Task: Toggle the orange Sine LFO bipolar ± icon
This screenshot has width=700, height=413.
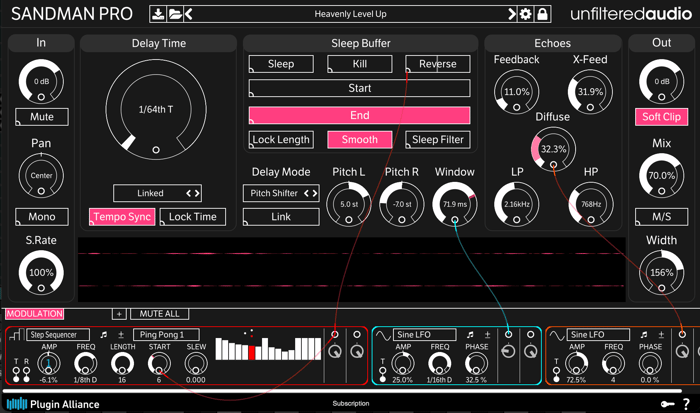Action: click(661, 334)
